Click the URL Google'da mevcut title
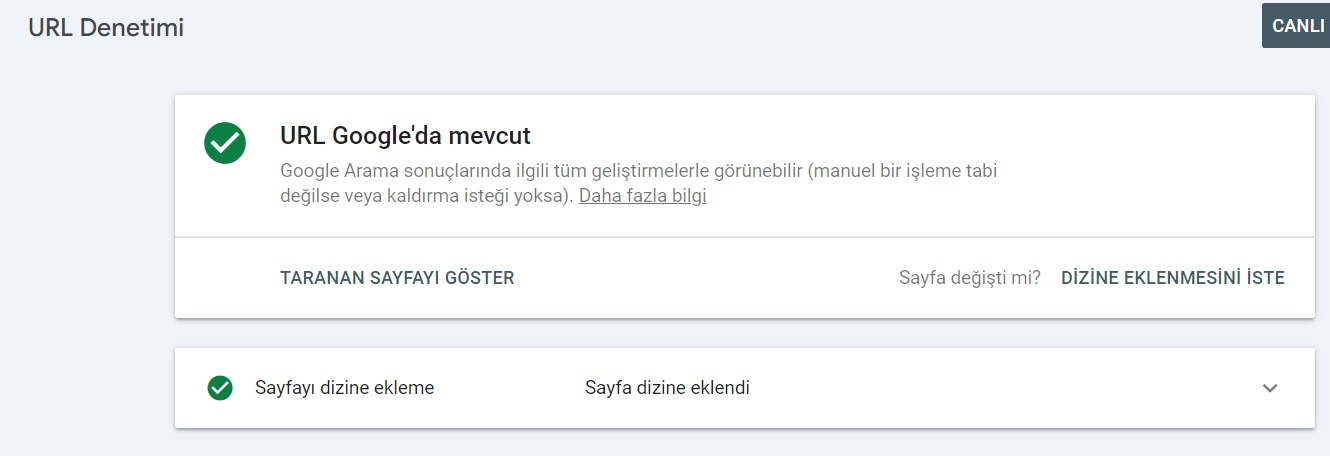1330x456 pixels. (405, 135)
